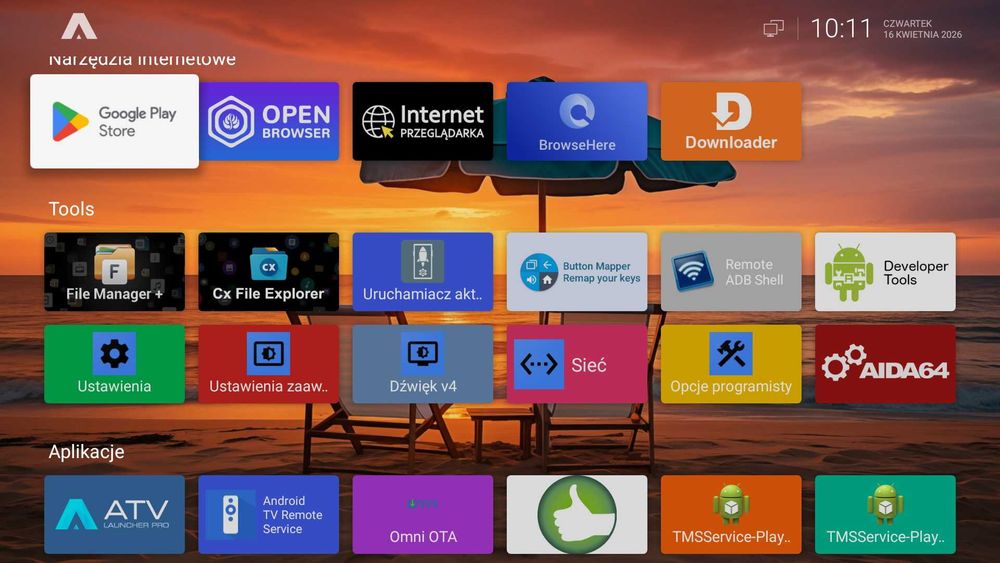Open Opcje programisty developer options
Screen dimensions: 1000x563
tap(731, 364)
